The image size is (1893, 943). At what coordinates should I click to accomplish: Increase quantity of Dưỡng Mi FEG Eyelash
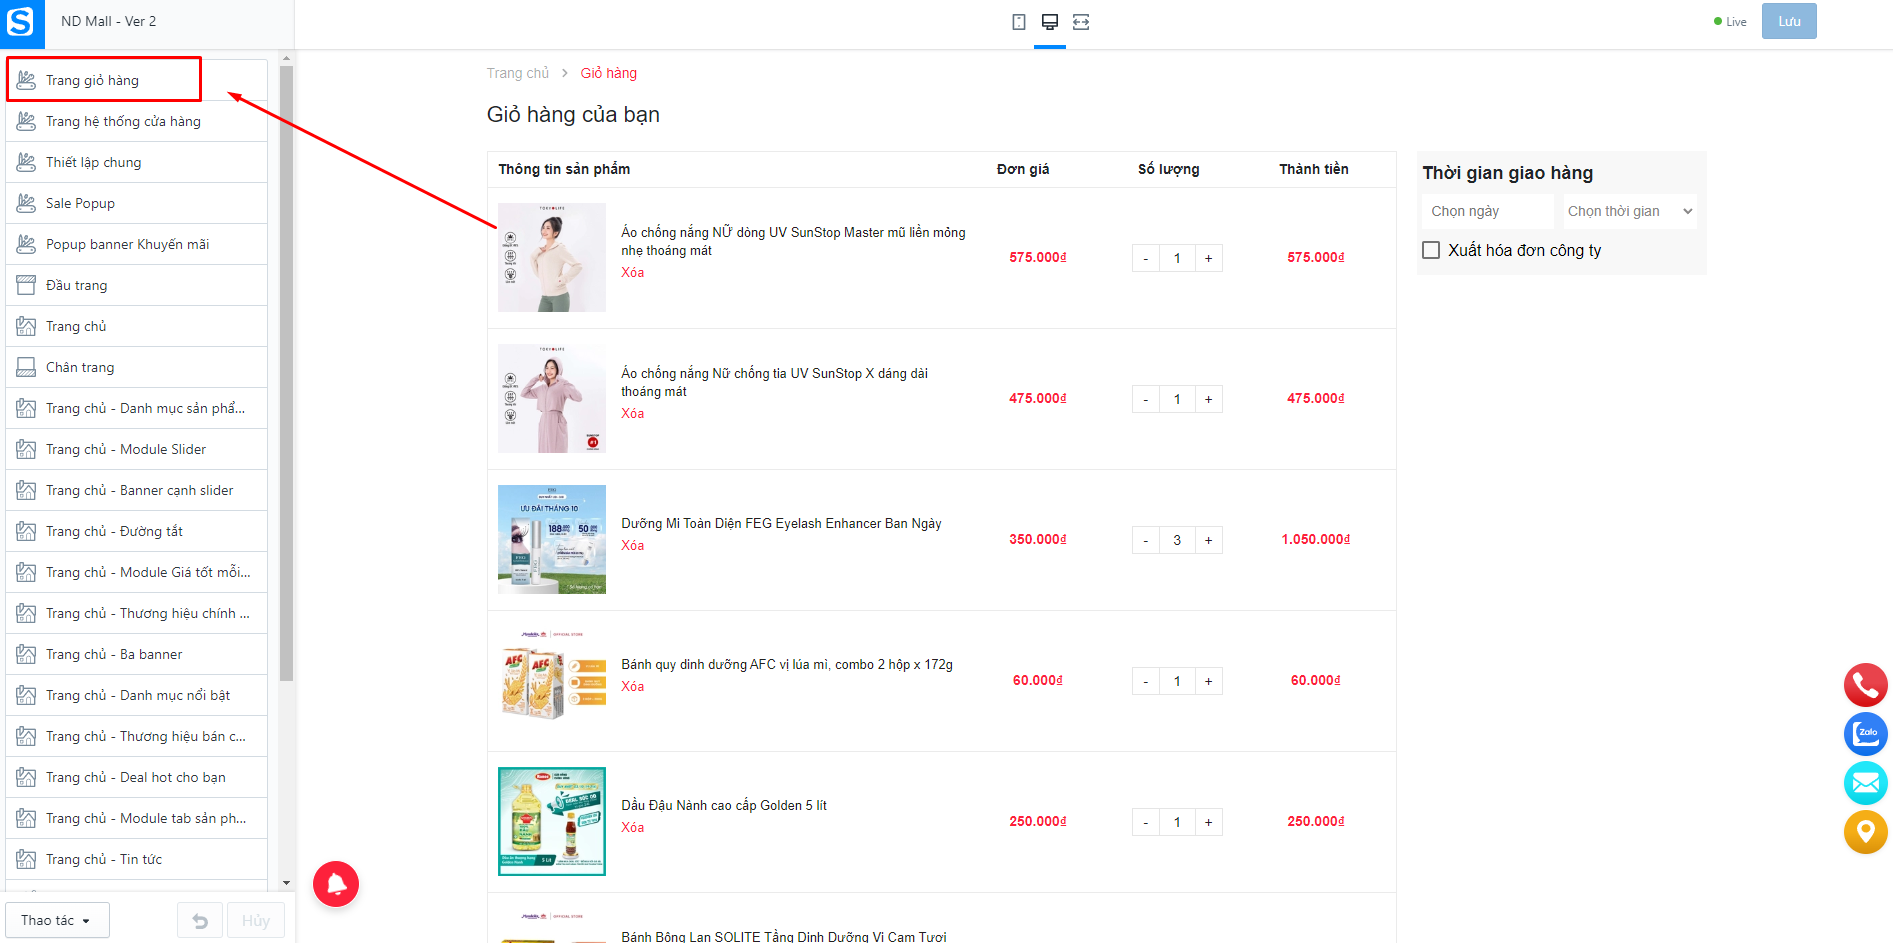[1208, 540]
